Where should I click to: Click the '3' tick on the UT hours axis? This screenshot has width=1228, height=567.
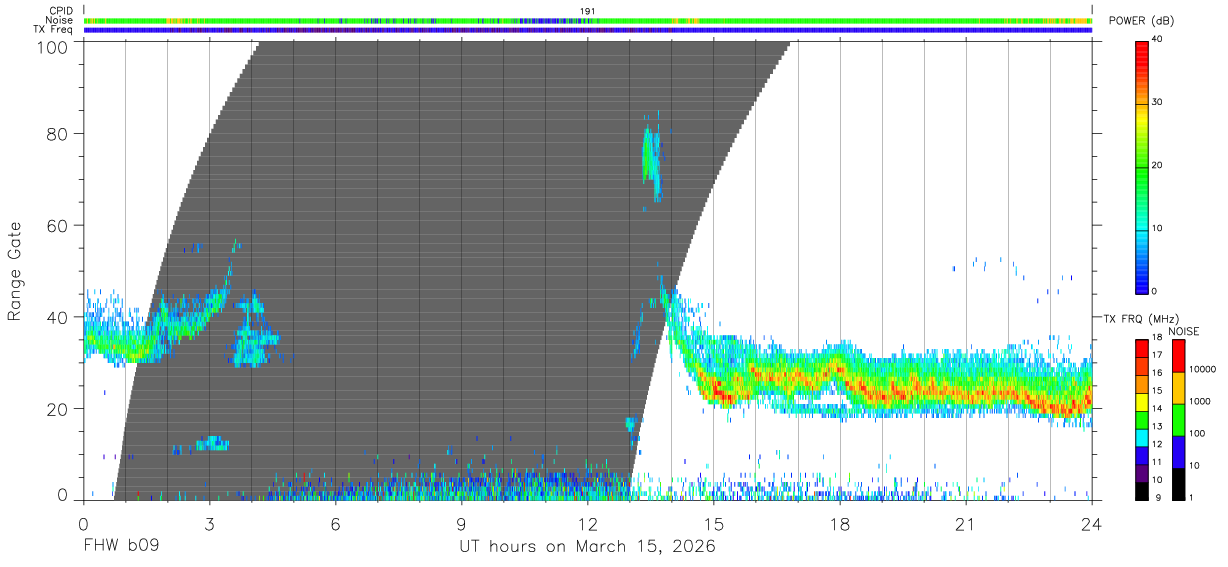point(210,524)
